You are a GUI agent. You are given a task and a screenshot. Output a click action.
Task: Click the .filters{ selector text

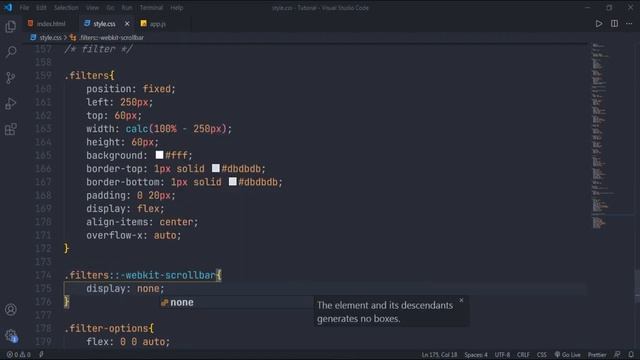point(89,76)
